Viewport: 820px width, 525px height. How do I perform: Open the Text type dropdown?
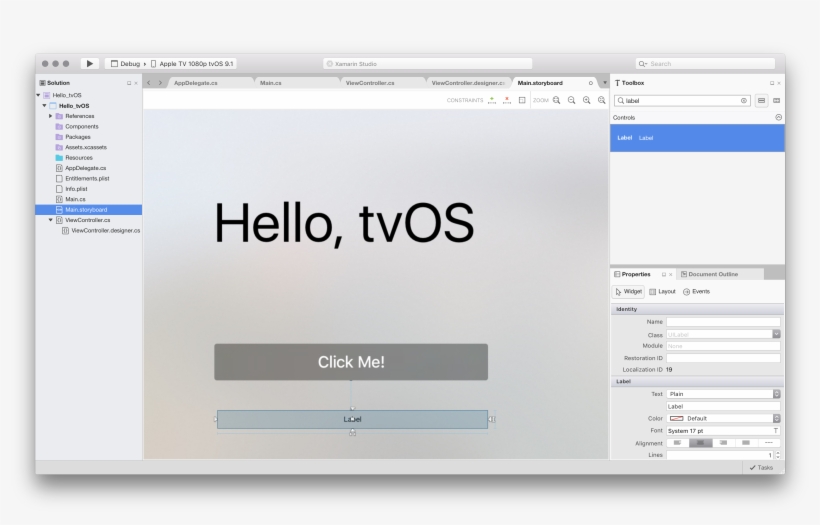click(x=775, y=394)
